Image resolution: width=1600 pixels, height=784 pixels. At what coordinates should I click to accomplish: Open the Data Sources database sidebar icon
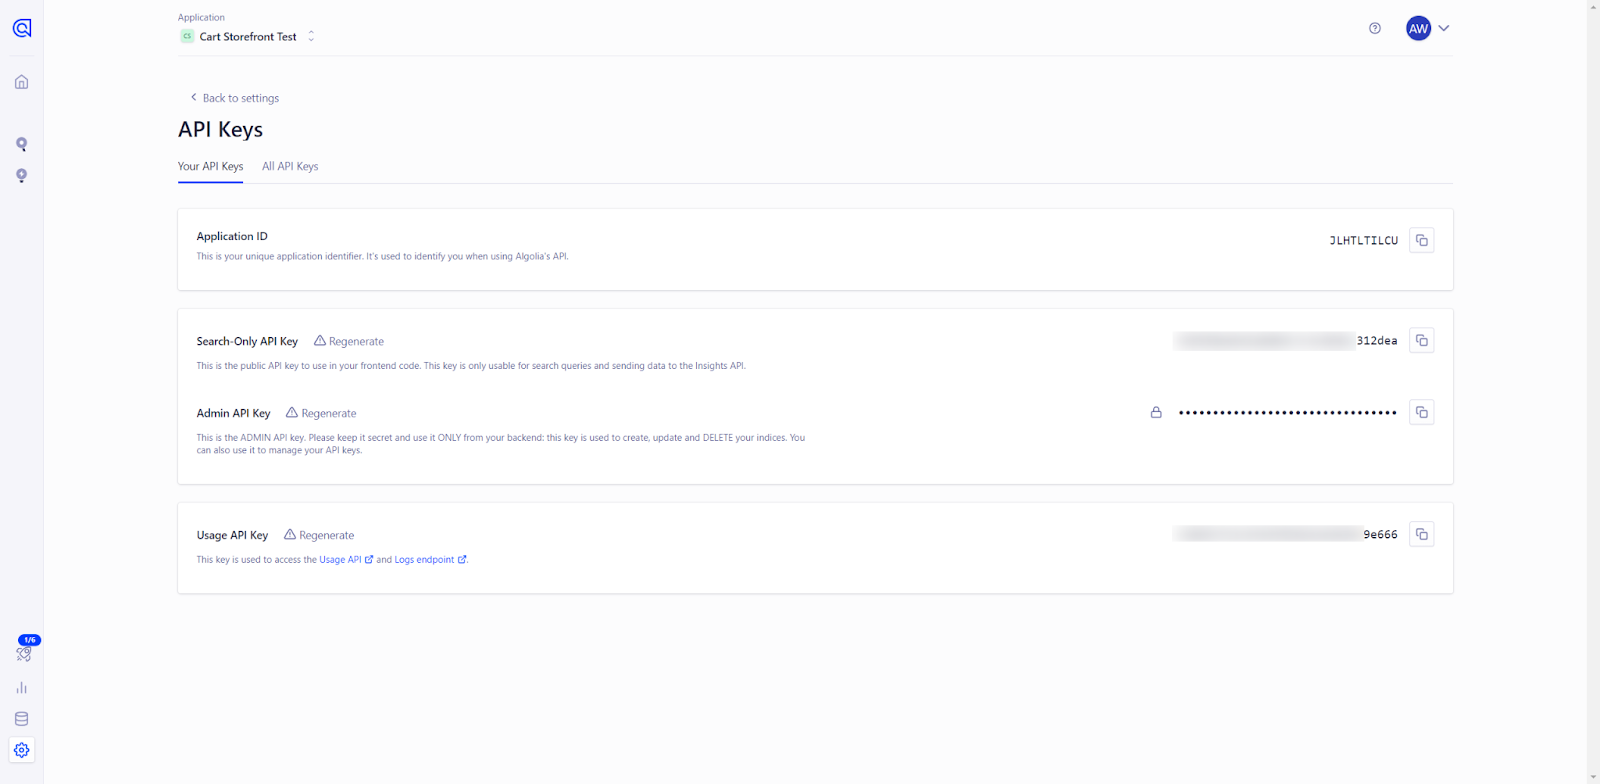(x=21, y=719)
